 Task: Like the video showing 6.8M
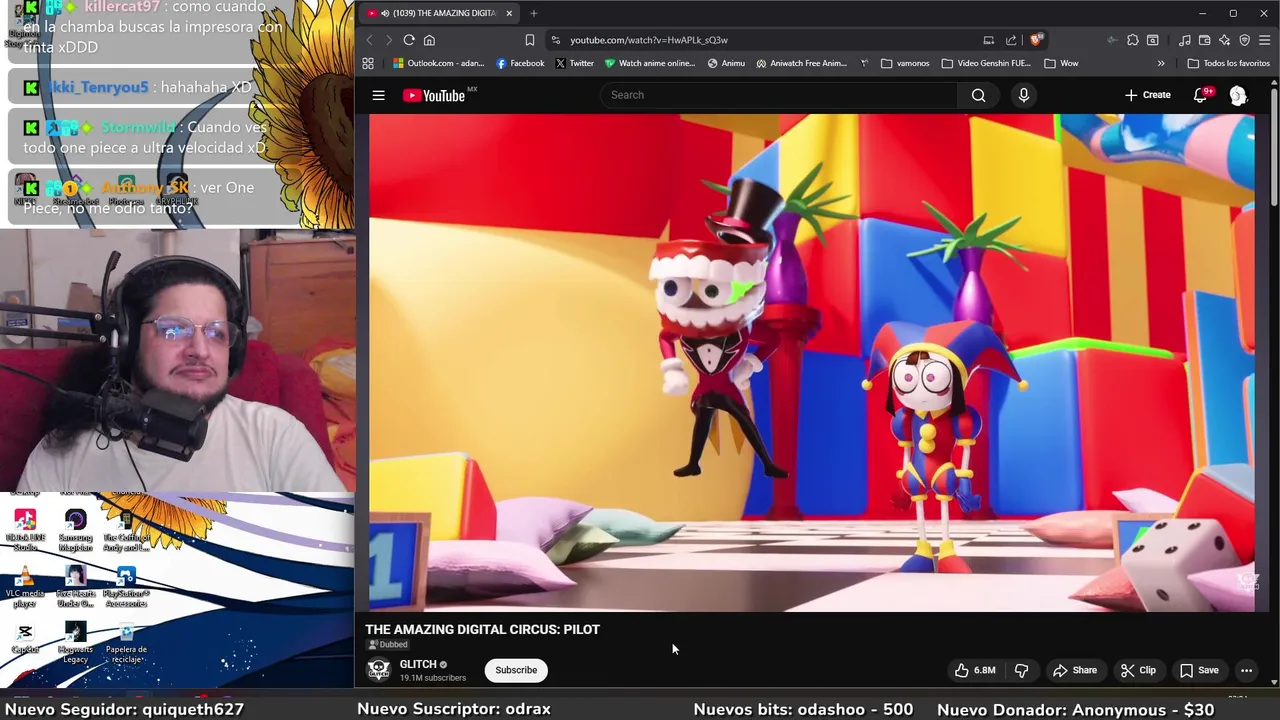click(975, 670)
